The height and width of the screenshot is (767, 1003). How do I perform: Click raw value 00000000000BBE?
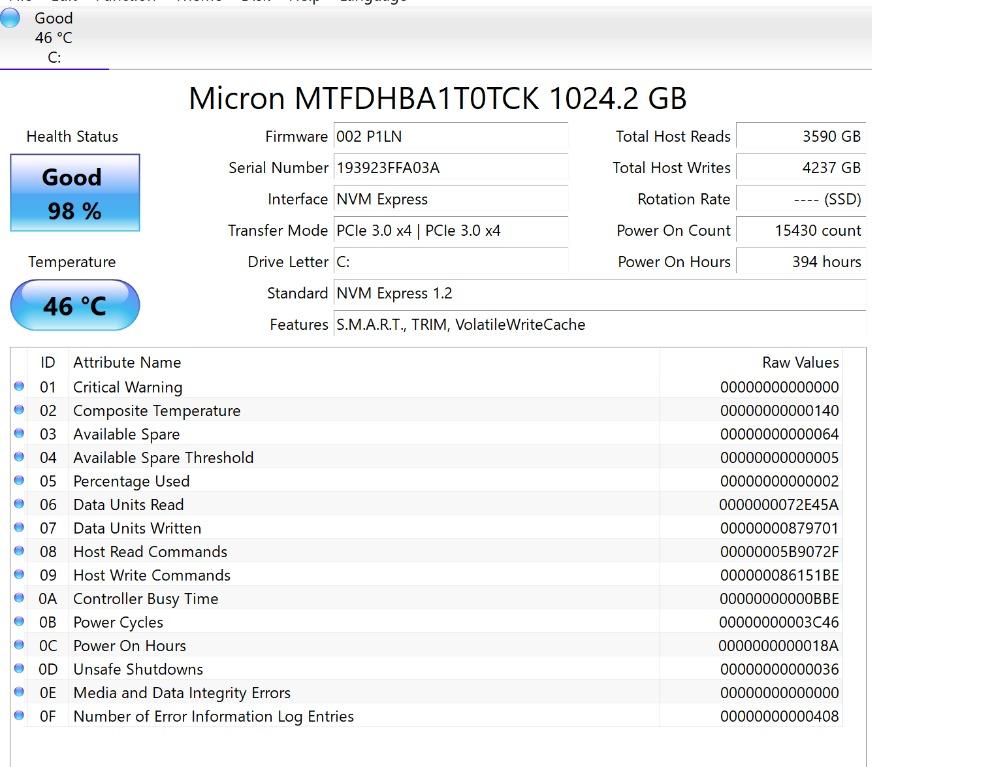coord(779,599)
